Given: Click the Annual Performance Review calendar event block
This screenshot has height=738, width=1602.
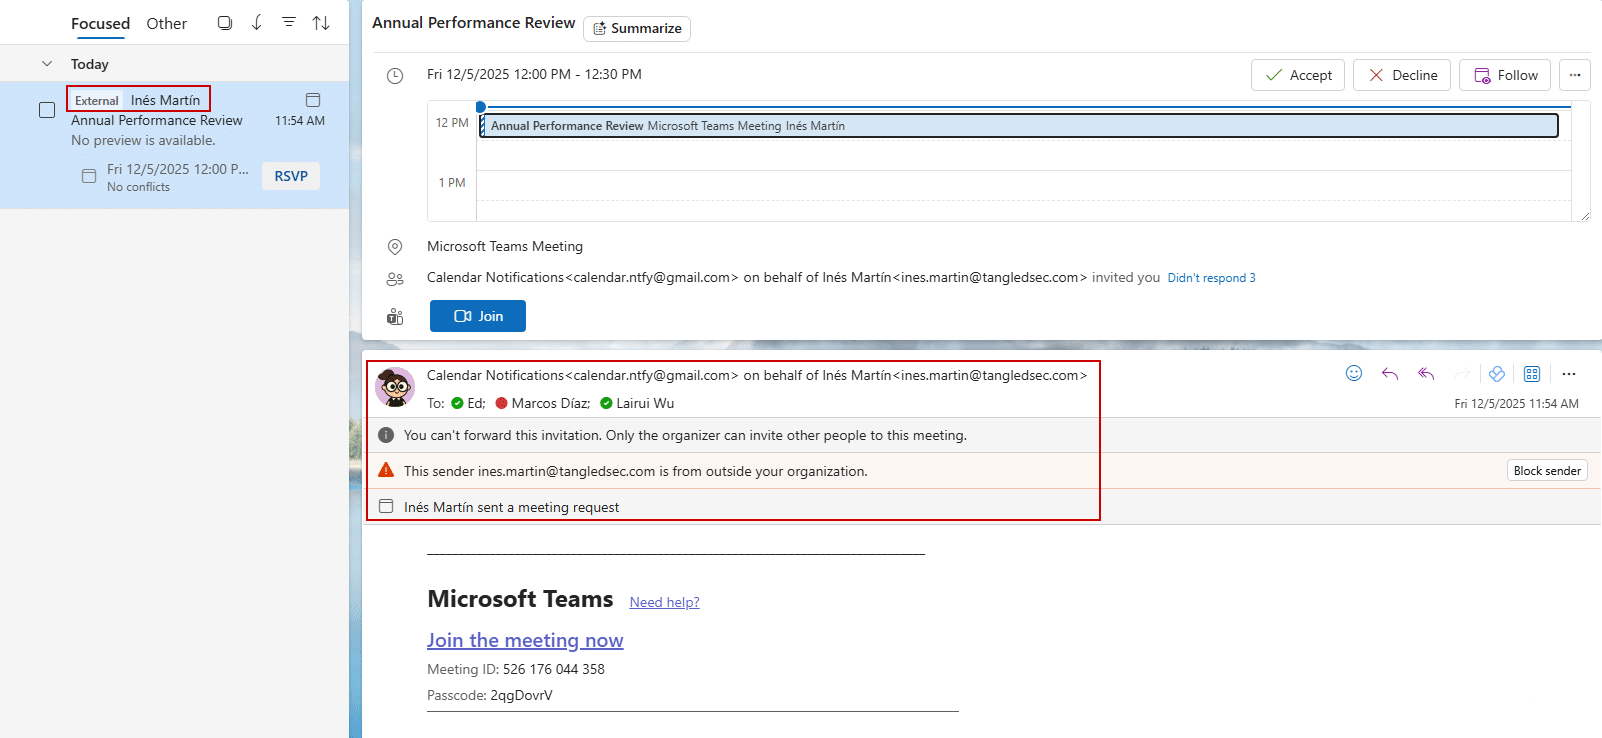Looking at the screenshot, I should pos(1018,126).
